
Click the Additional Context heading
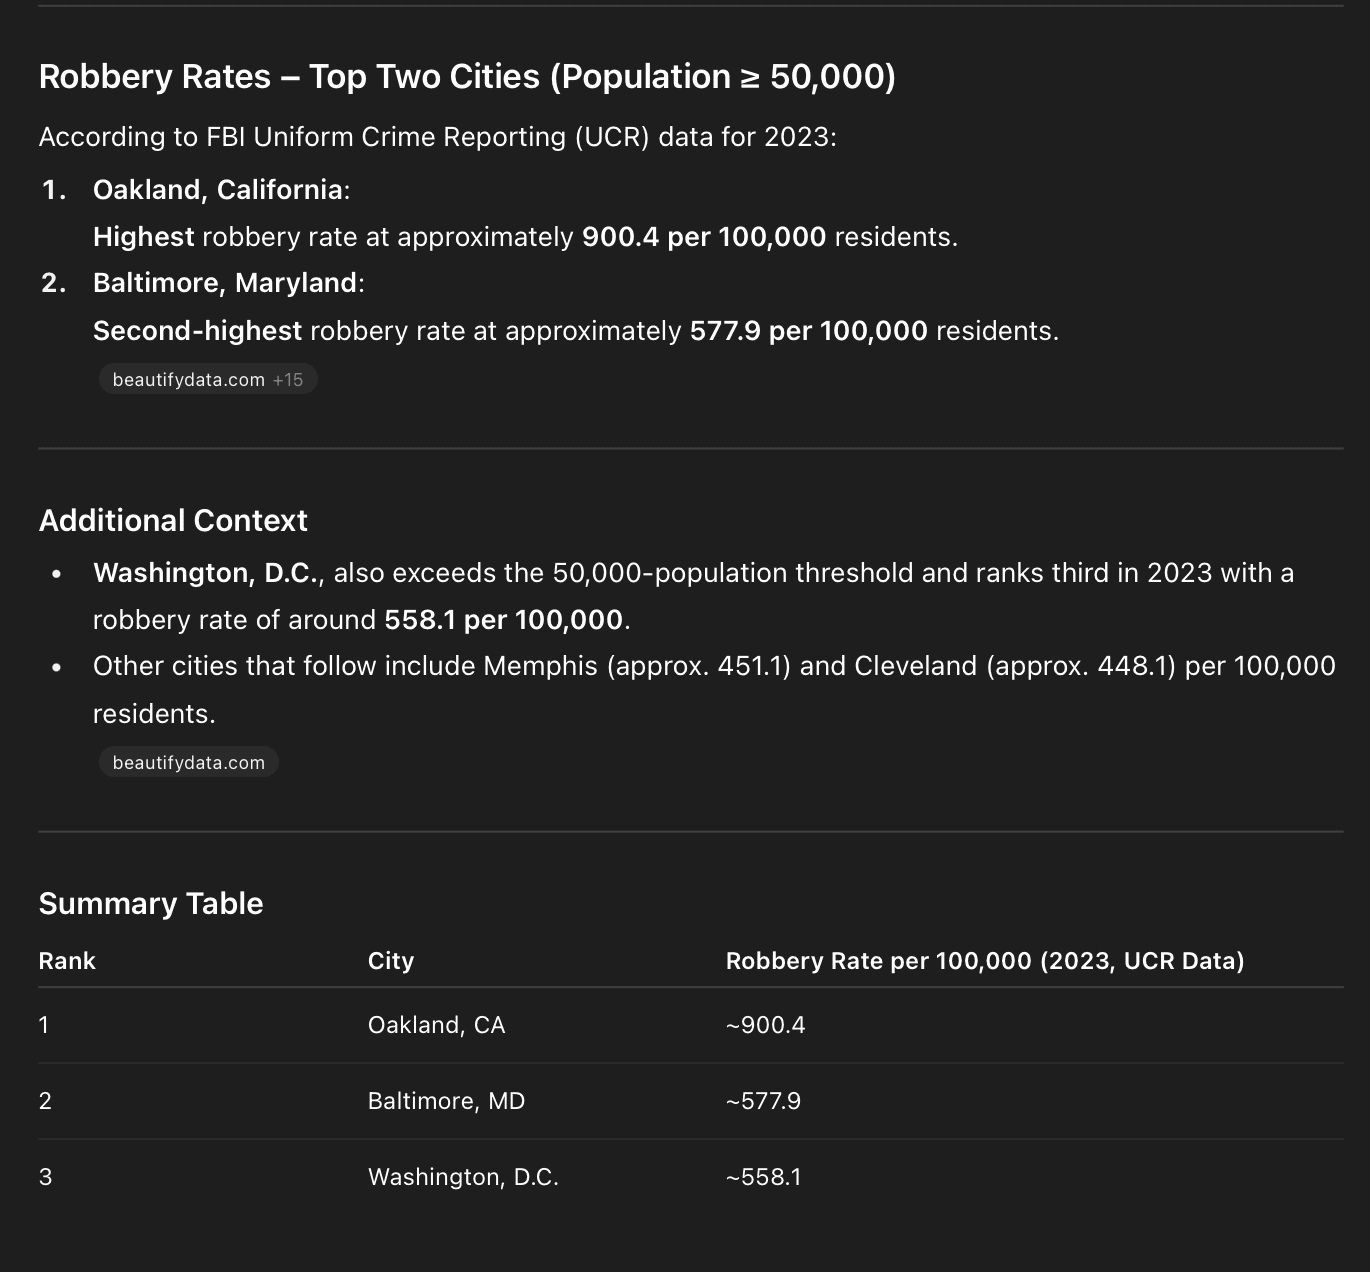click(x=173, y=521)
